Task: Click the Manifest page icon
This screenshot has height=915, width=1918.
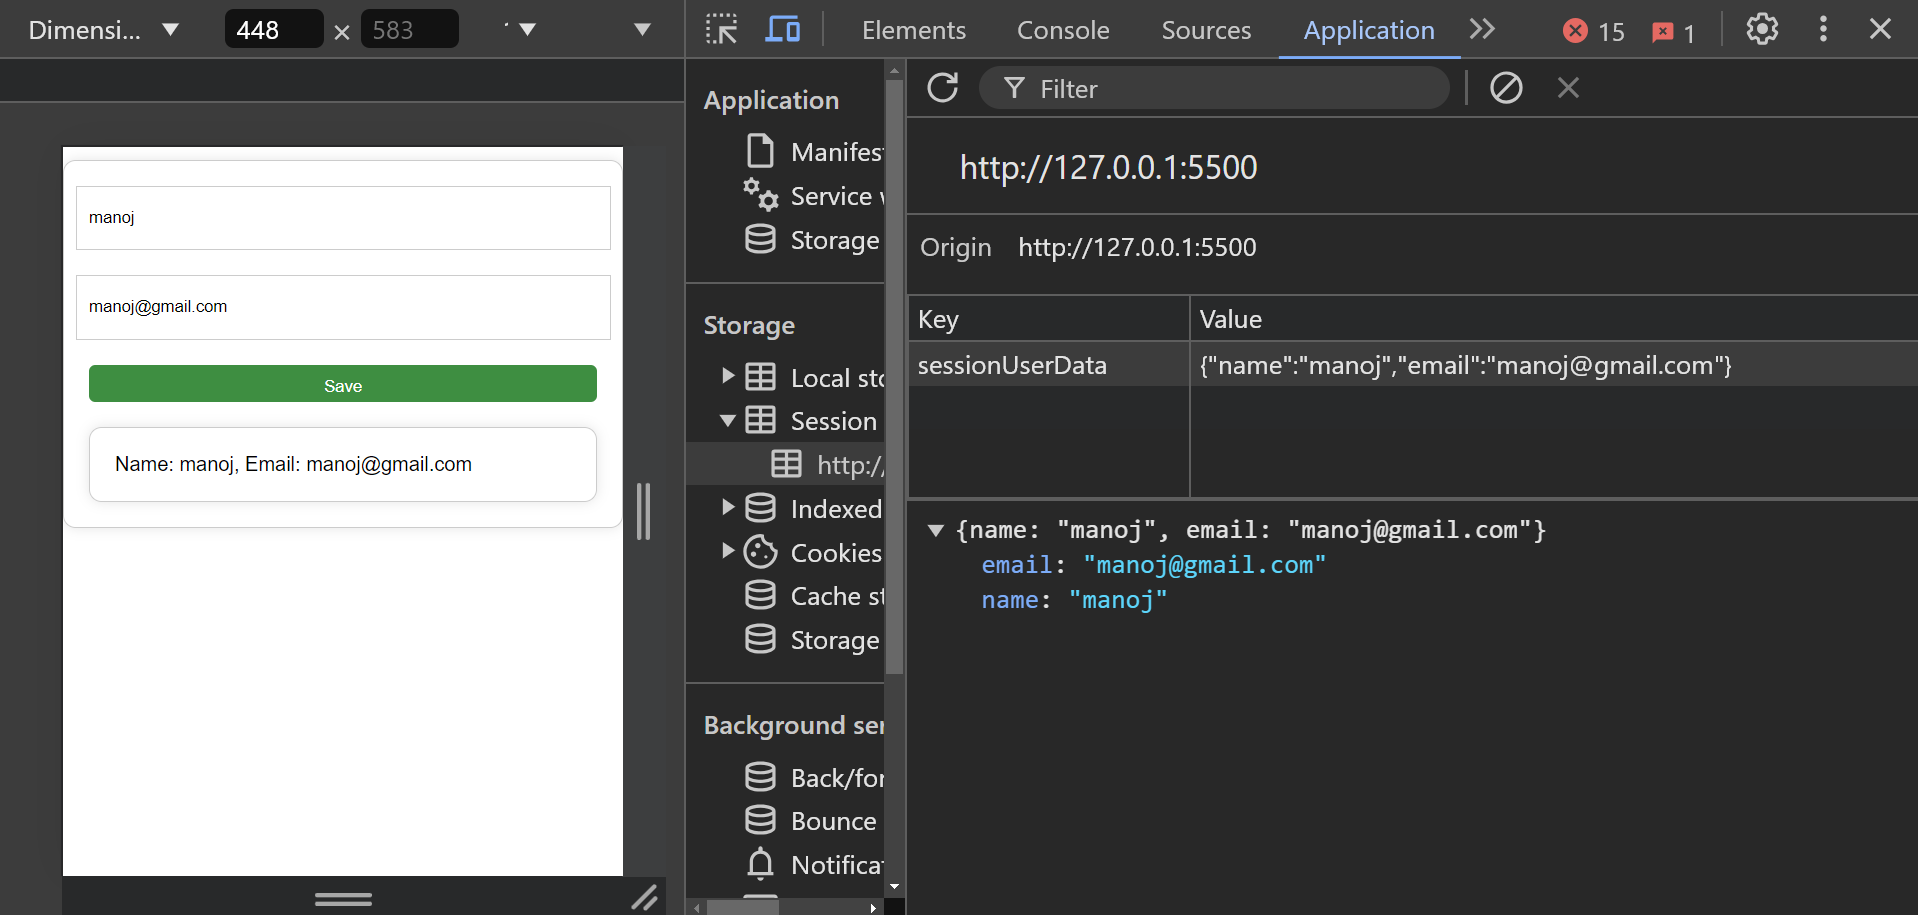Action: (762, 150)
